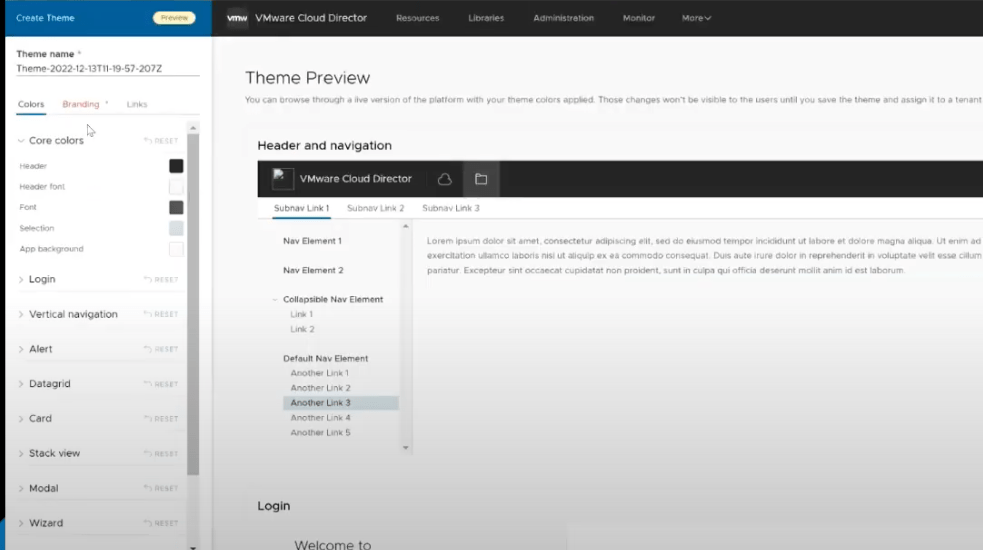983x550 pixels.
Task: Reset the Login color section
Action: coord(161,280)
